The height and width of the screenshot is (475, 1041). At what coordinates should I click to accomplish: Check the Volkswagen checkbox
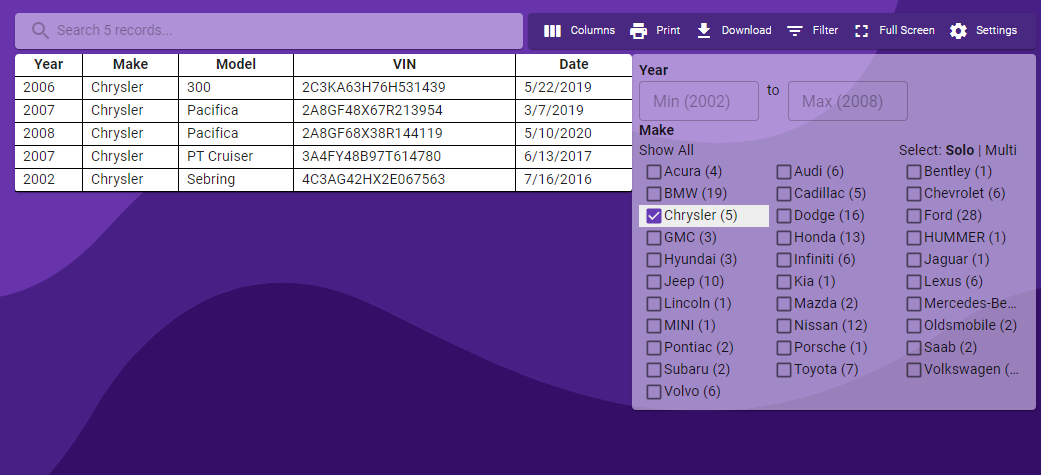914,369
